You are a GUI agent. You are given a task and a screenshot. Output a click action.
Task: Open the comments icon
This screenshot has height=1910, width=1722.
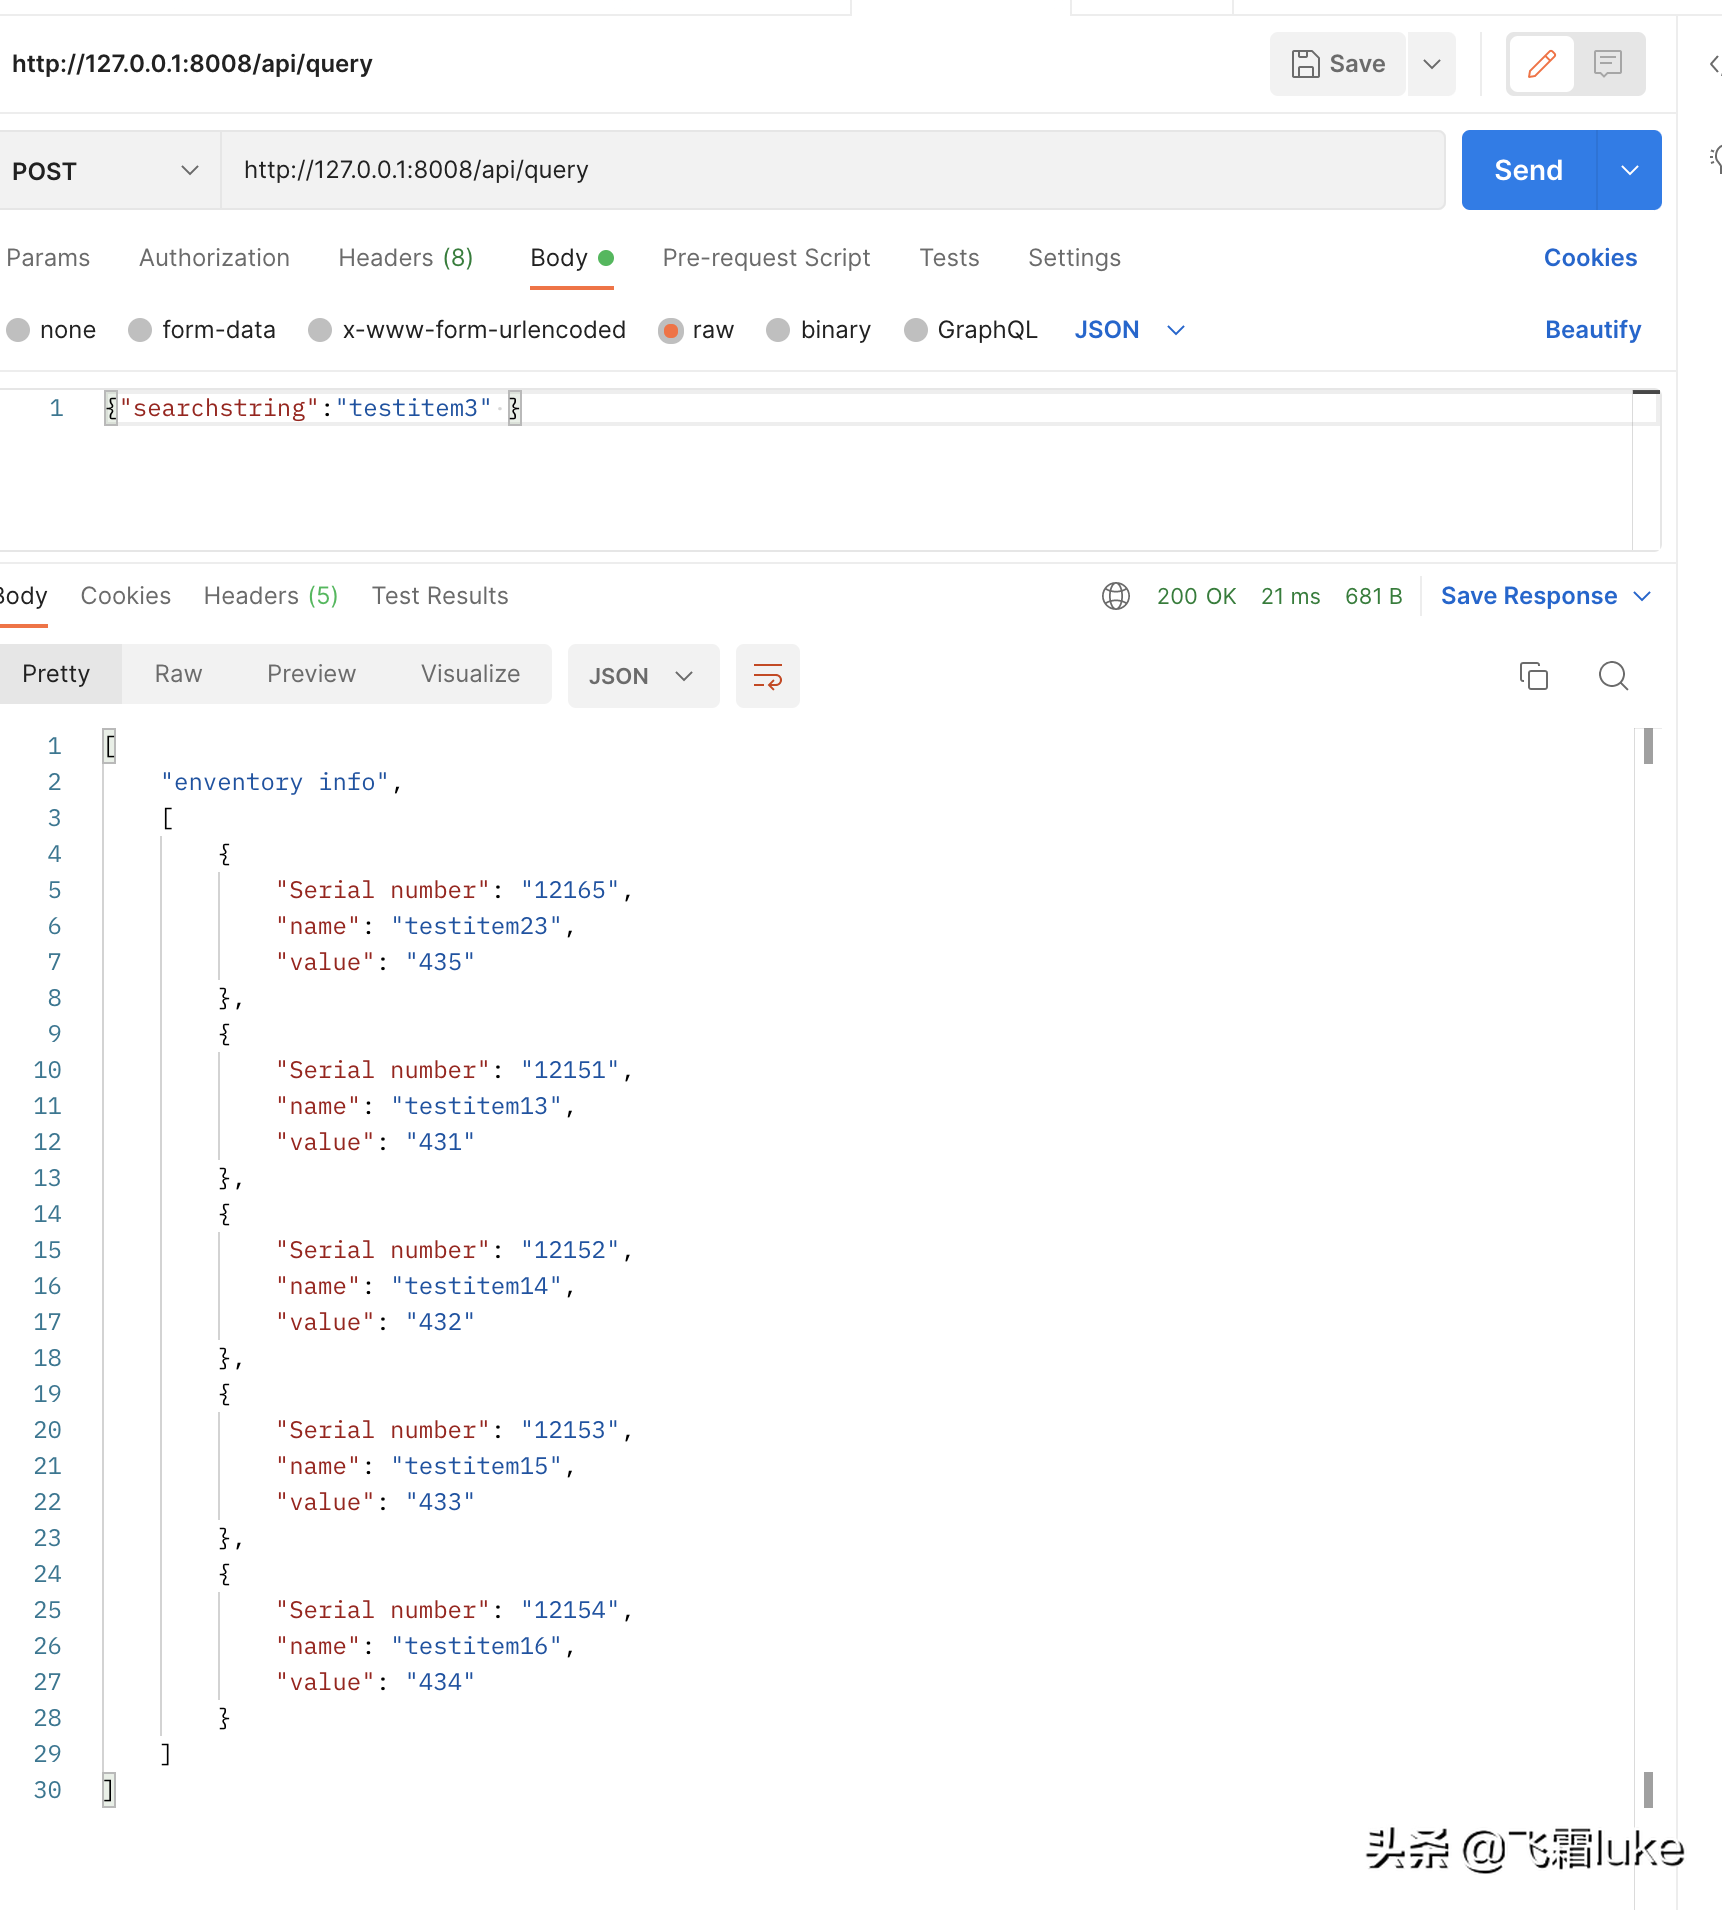tap(1607, 64)
